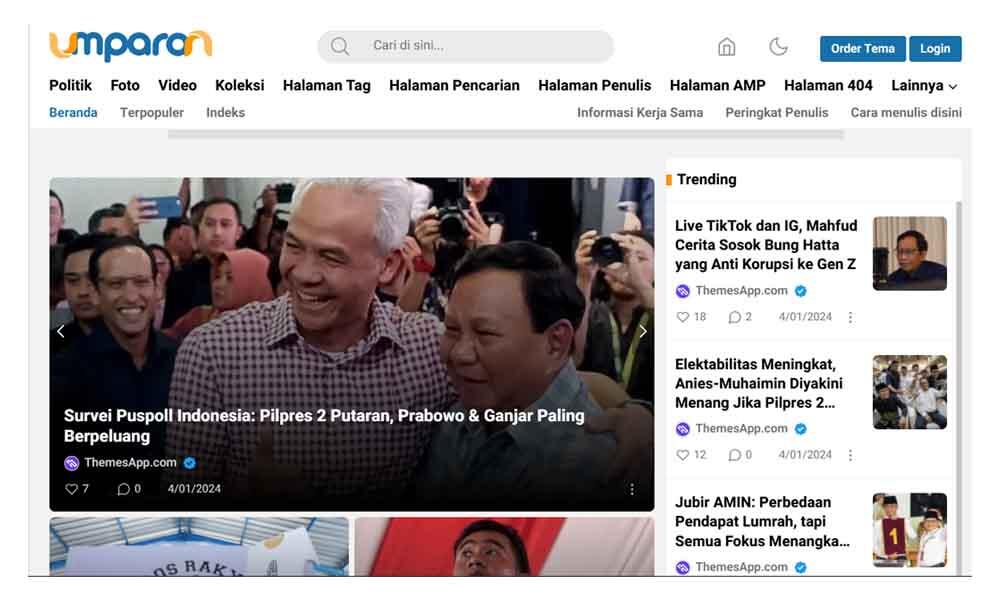The width and height of the screenshot is (1000, 600).
Task: Like the Survei Puspoll featured article
Action: 72,489
